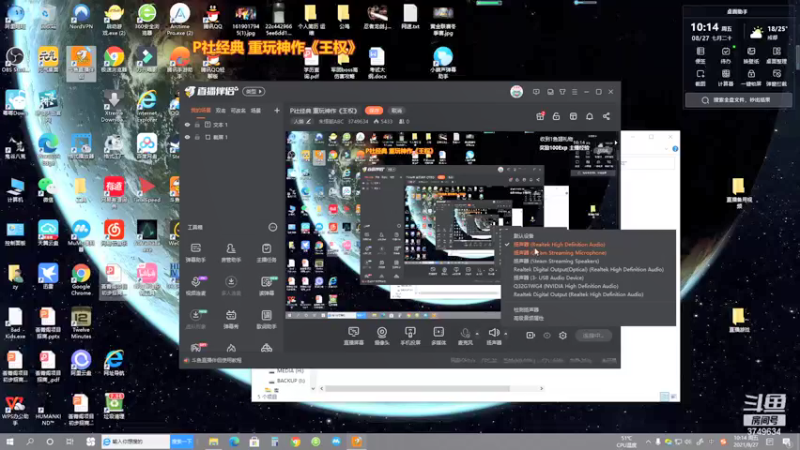Click the orange button beside the stream title
The image size is (800, 450).
(x=374, y=110)
